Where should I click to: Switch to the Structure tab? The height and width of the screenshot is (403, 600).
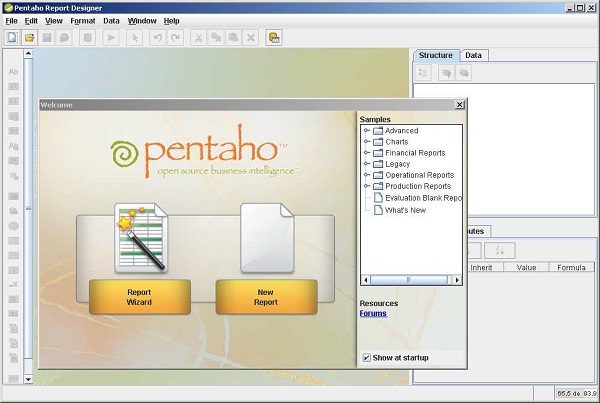[x=436, y=55]
